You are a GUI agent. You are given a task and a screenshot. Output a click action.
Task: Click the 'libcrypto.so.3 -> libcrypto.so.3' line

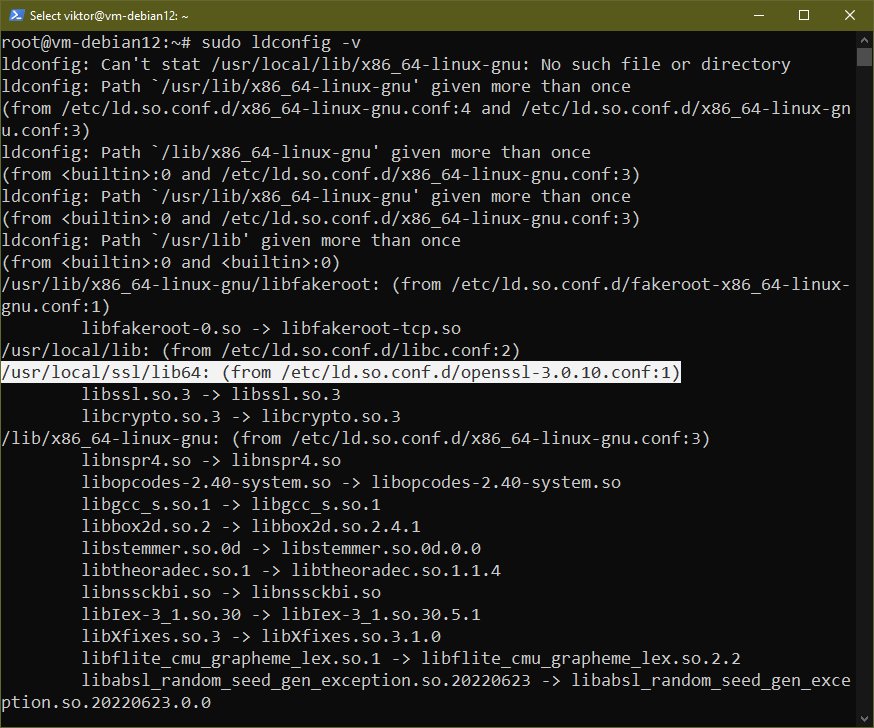pyautogui.click(x=241, y=416)
